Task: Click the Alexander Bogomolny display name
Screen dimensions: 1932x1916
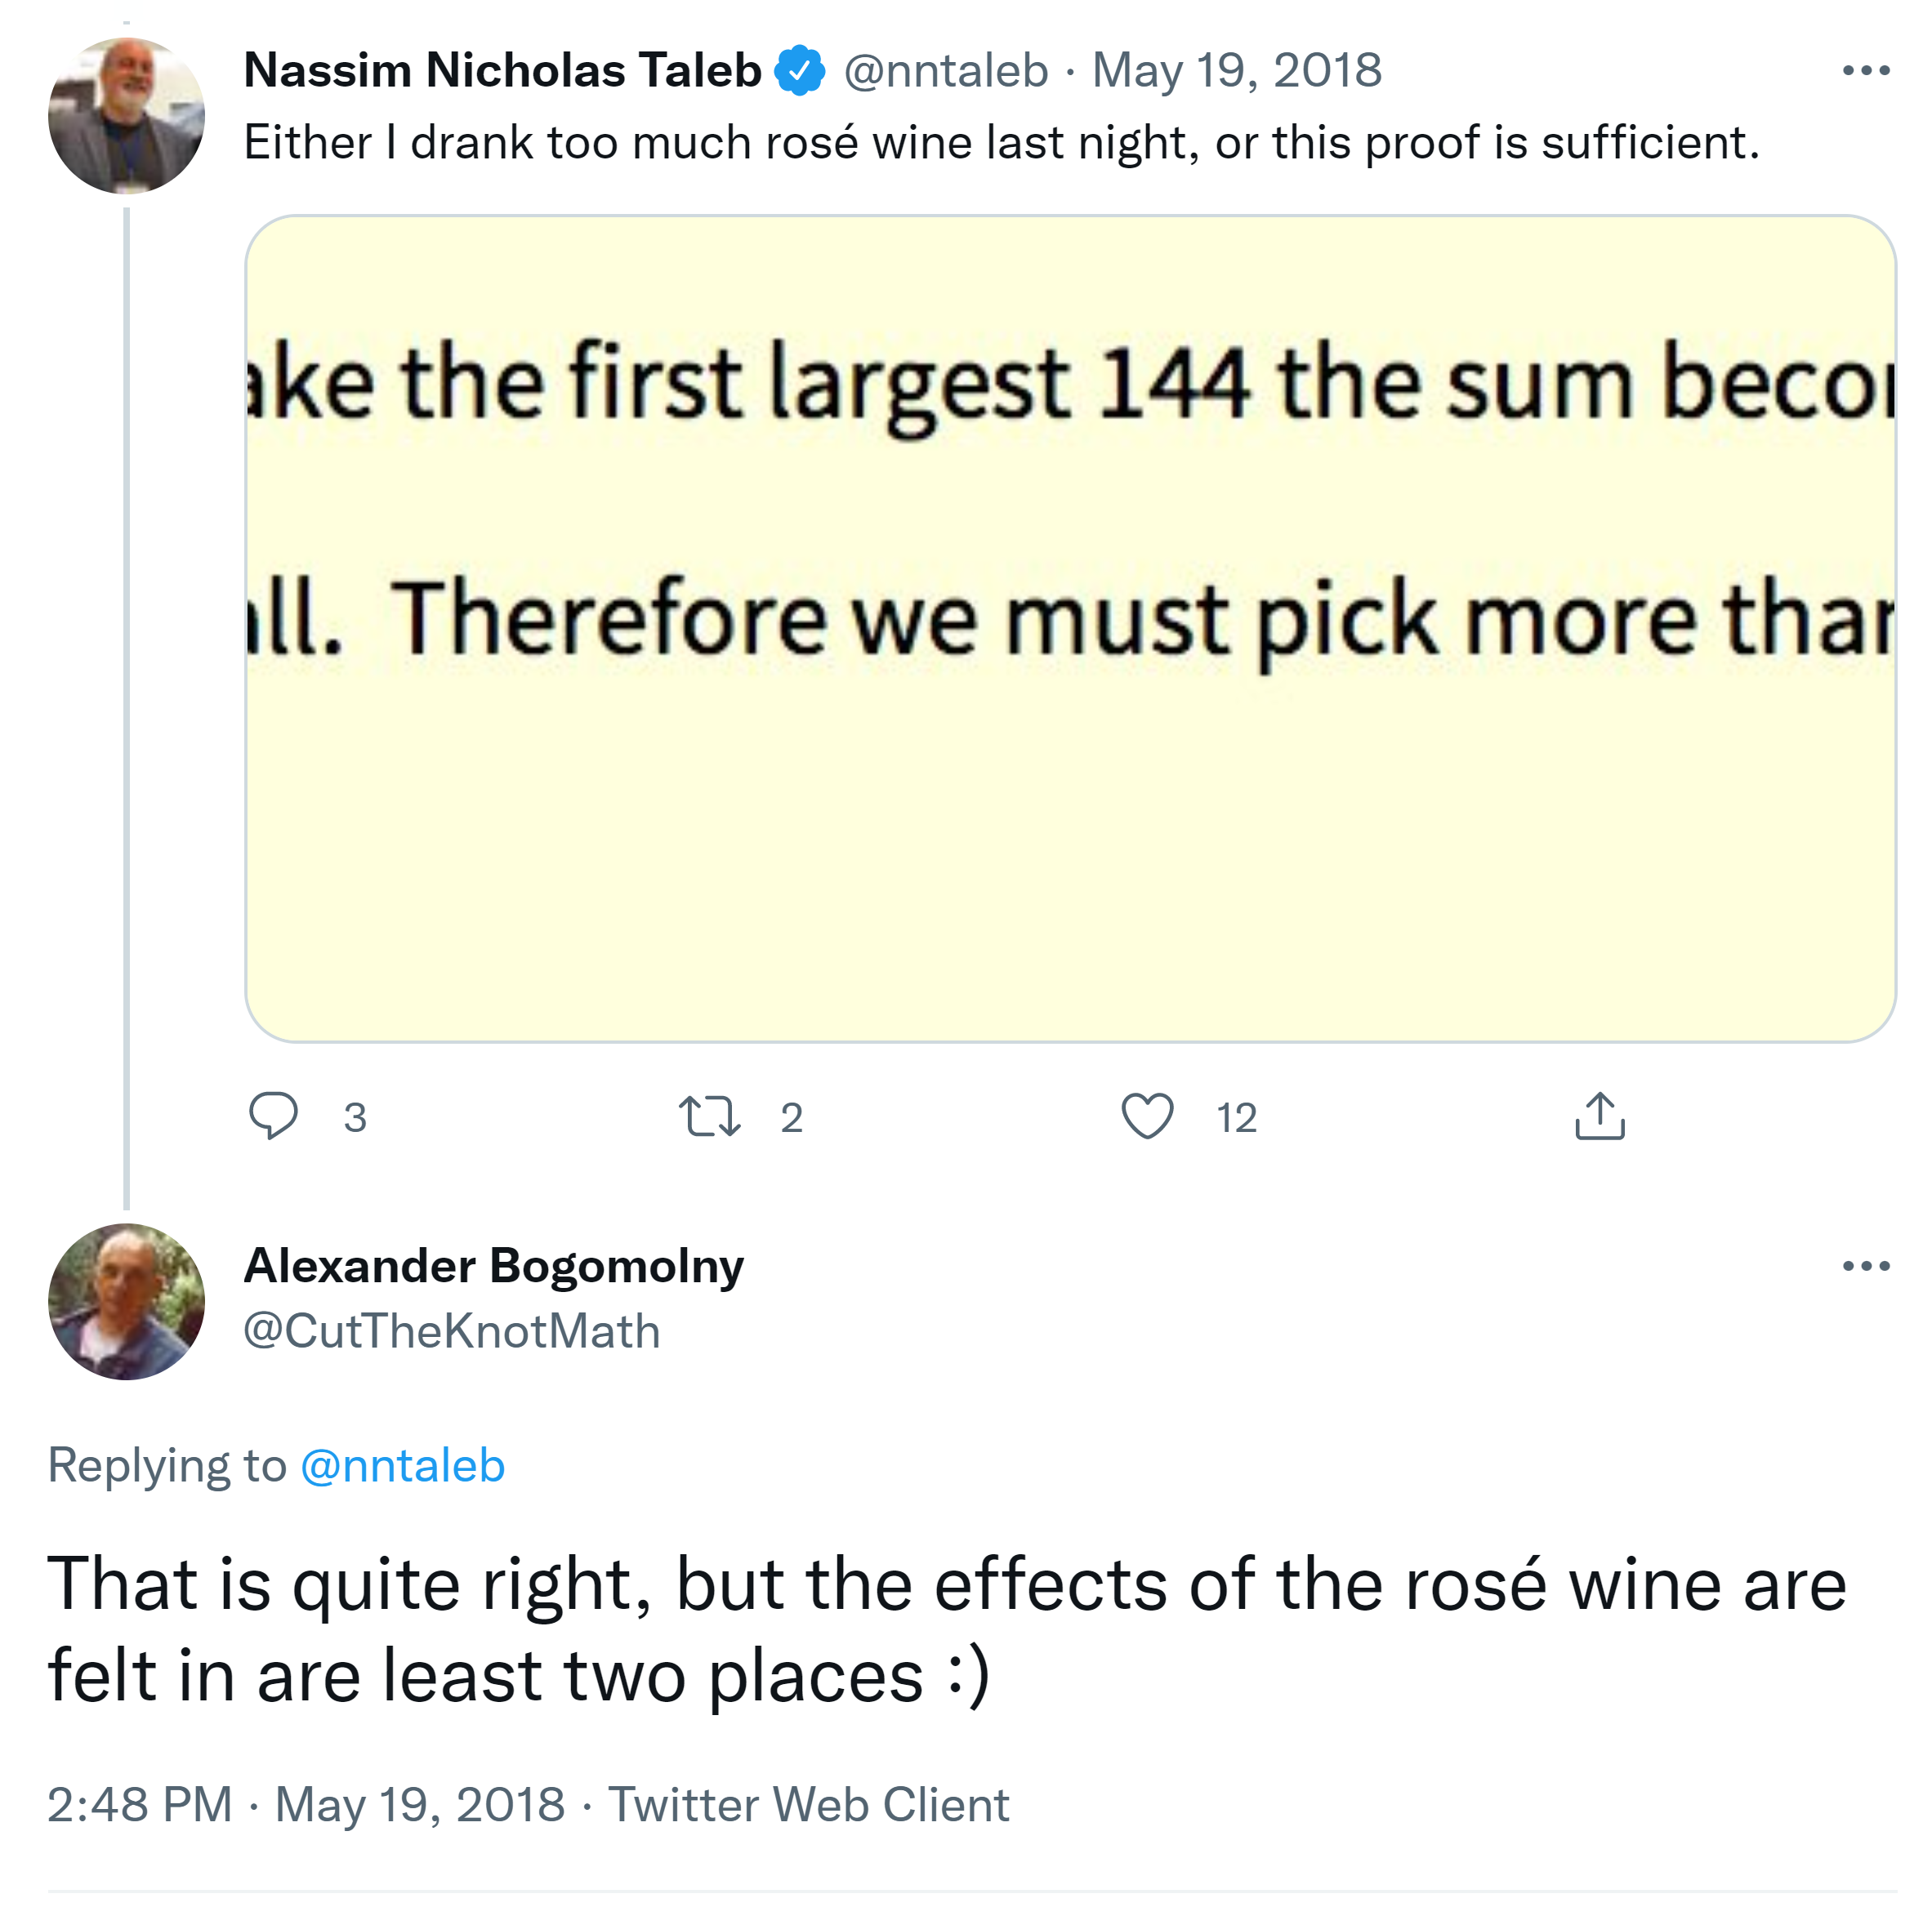Action: [494, 1266]
